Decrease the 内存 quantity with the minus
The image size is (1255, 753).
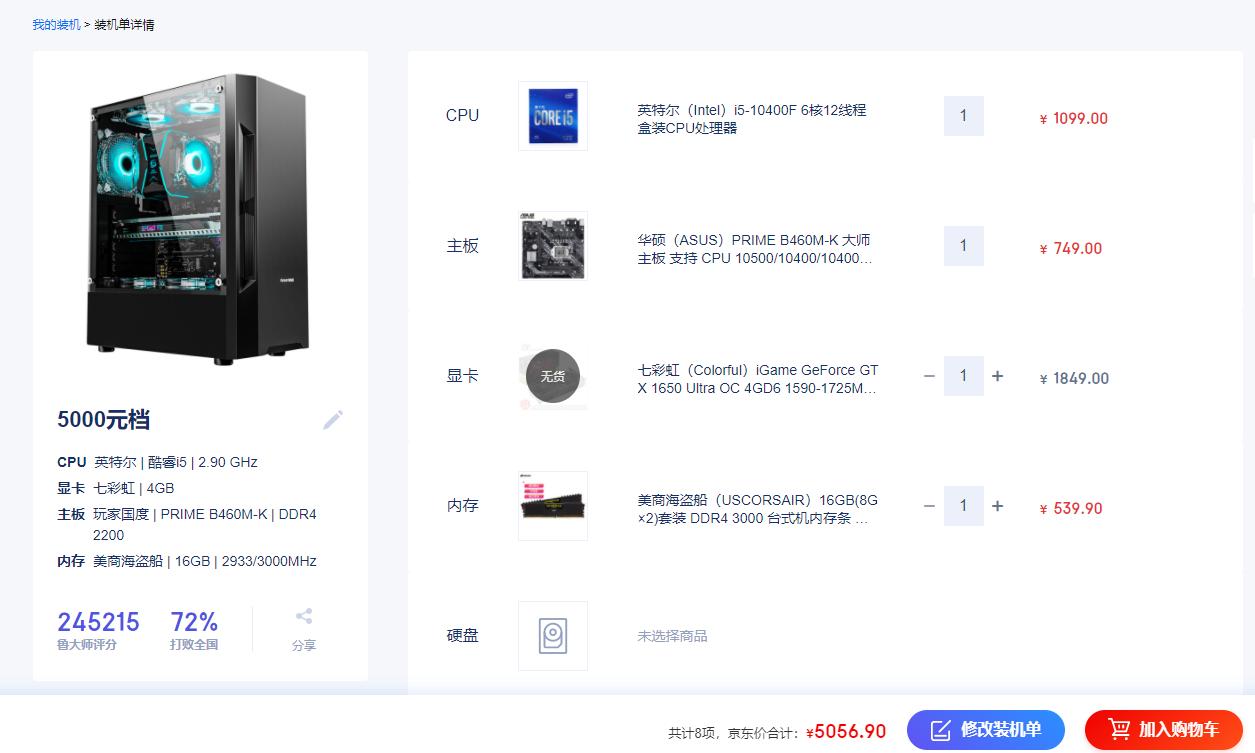929,505
